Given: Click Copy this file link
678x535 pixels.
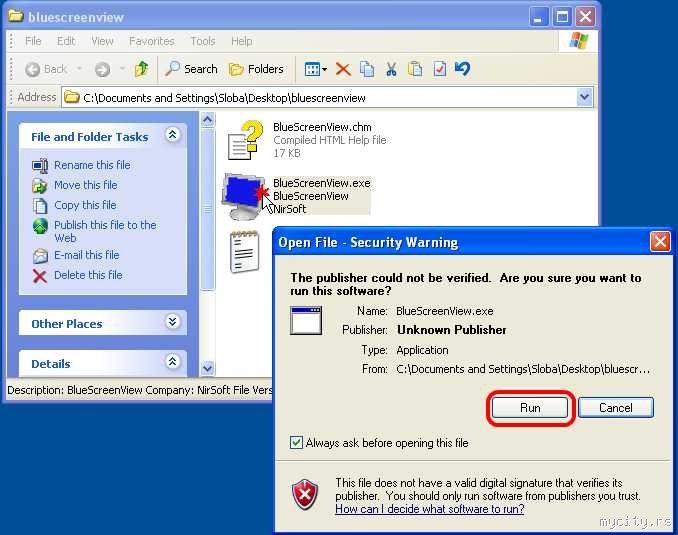Looking at the screenshot, I should [x=85, y=205].
